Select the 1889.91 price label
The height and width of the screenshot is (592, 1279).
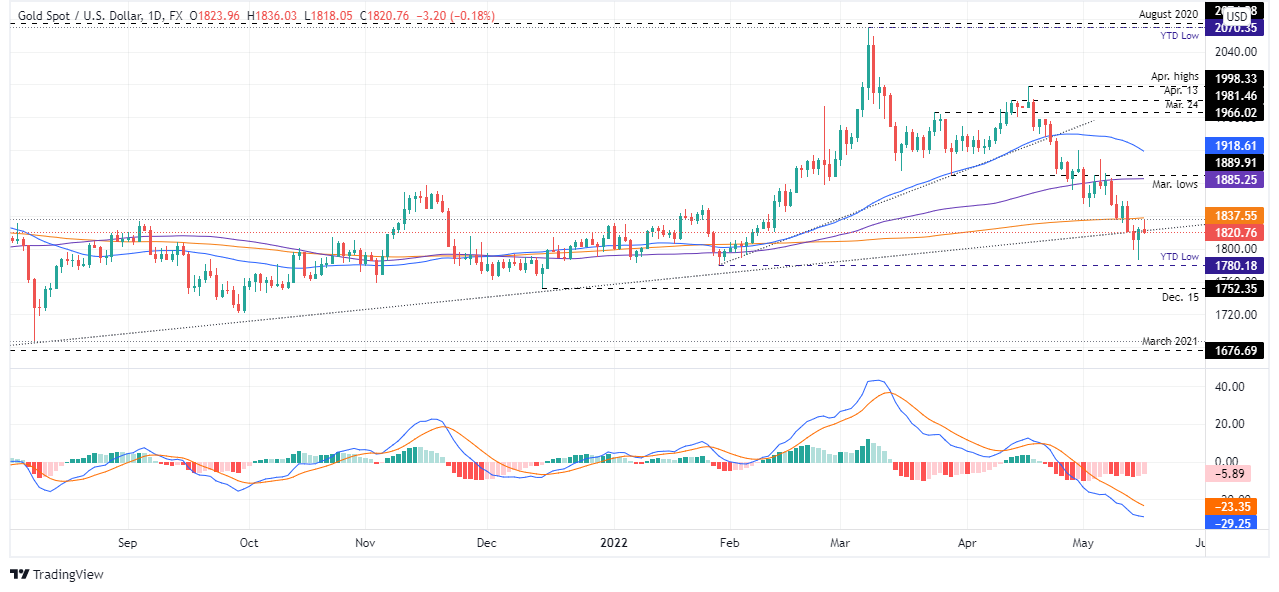[x=1235, y=162]
